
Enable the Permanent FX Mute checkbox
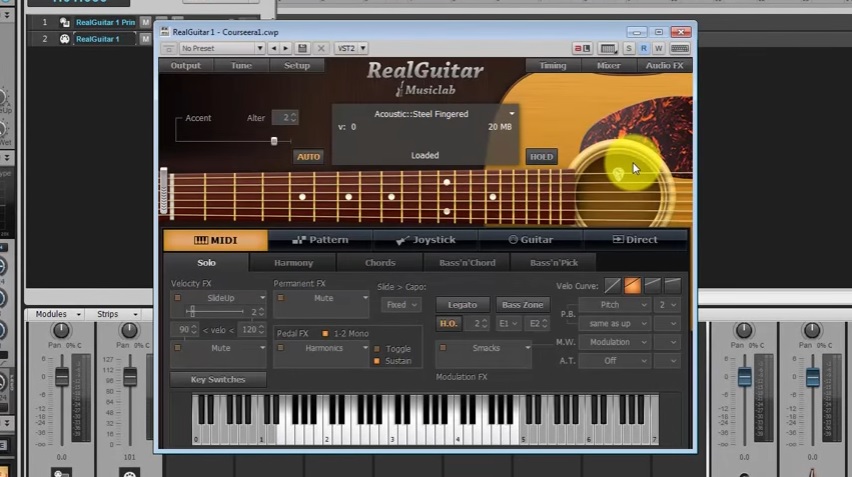(x=280, y=298)
